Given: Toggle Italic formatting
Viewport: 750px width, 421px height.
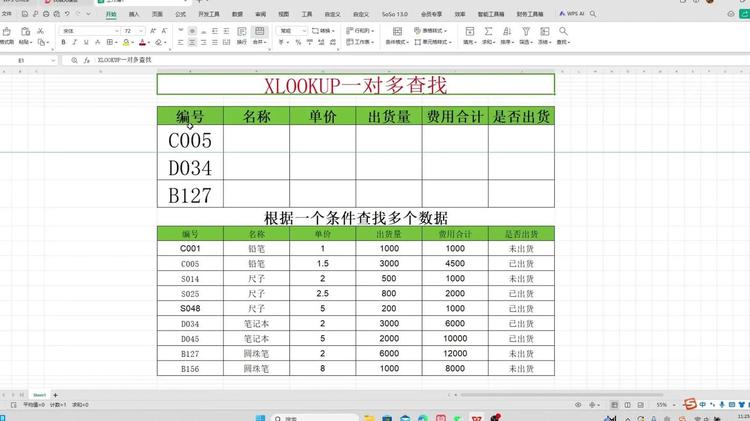Looking at the screenshot, I should click(x=75, y=42).
